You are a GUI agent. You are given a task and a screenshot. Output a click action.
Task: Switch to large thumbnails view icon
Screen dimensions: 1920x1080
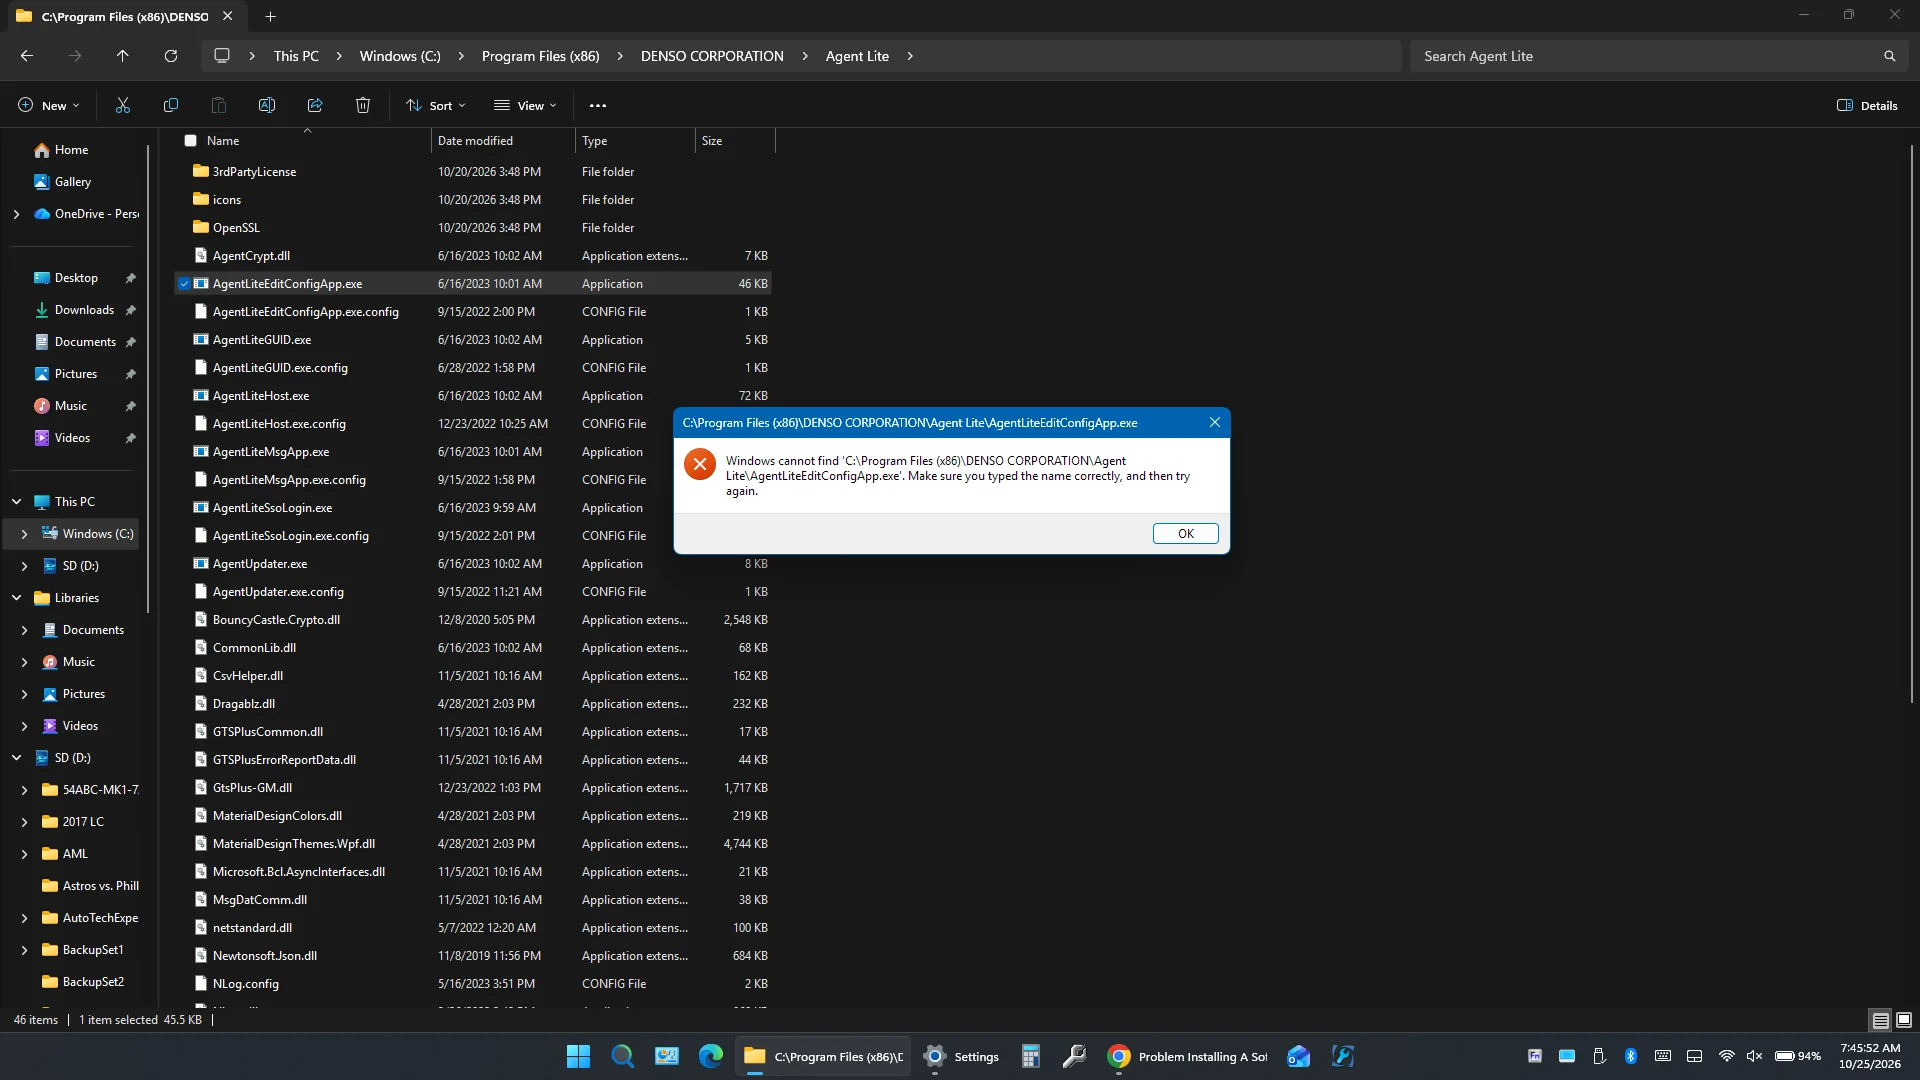(x=1904, y=1020)
